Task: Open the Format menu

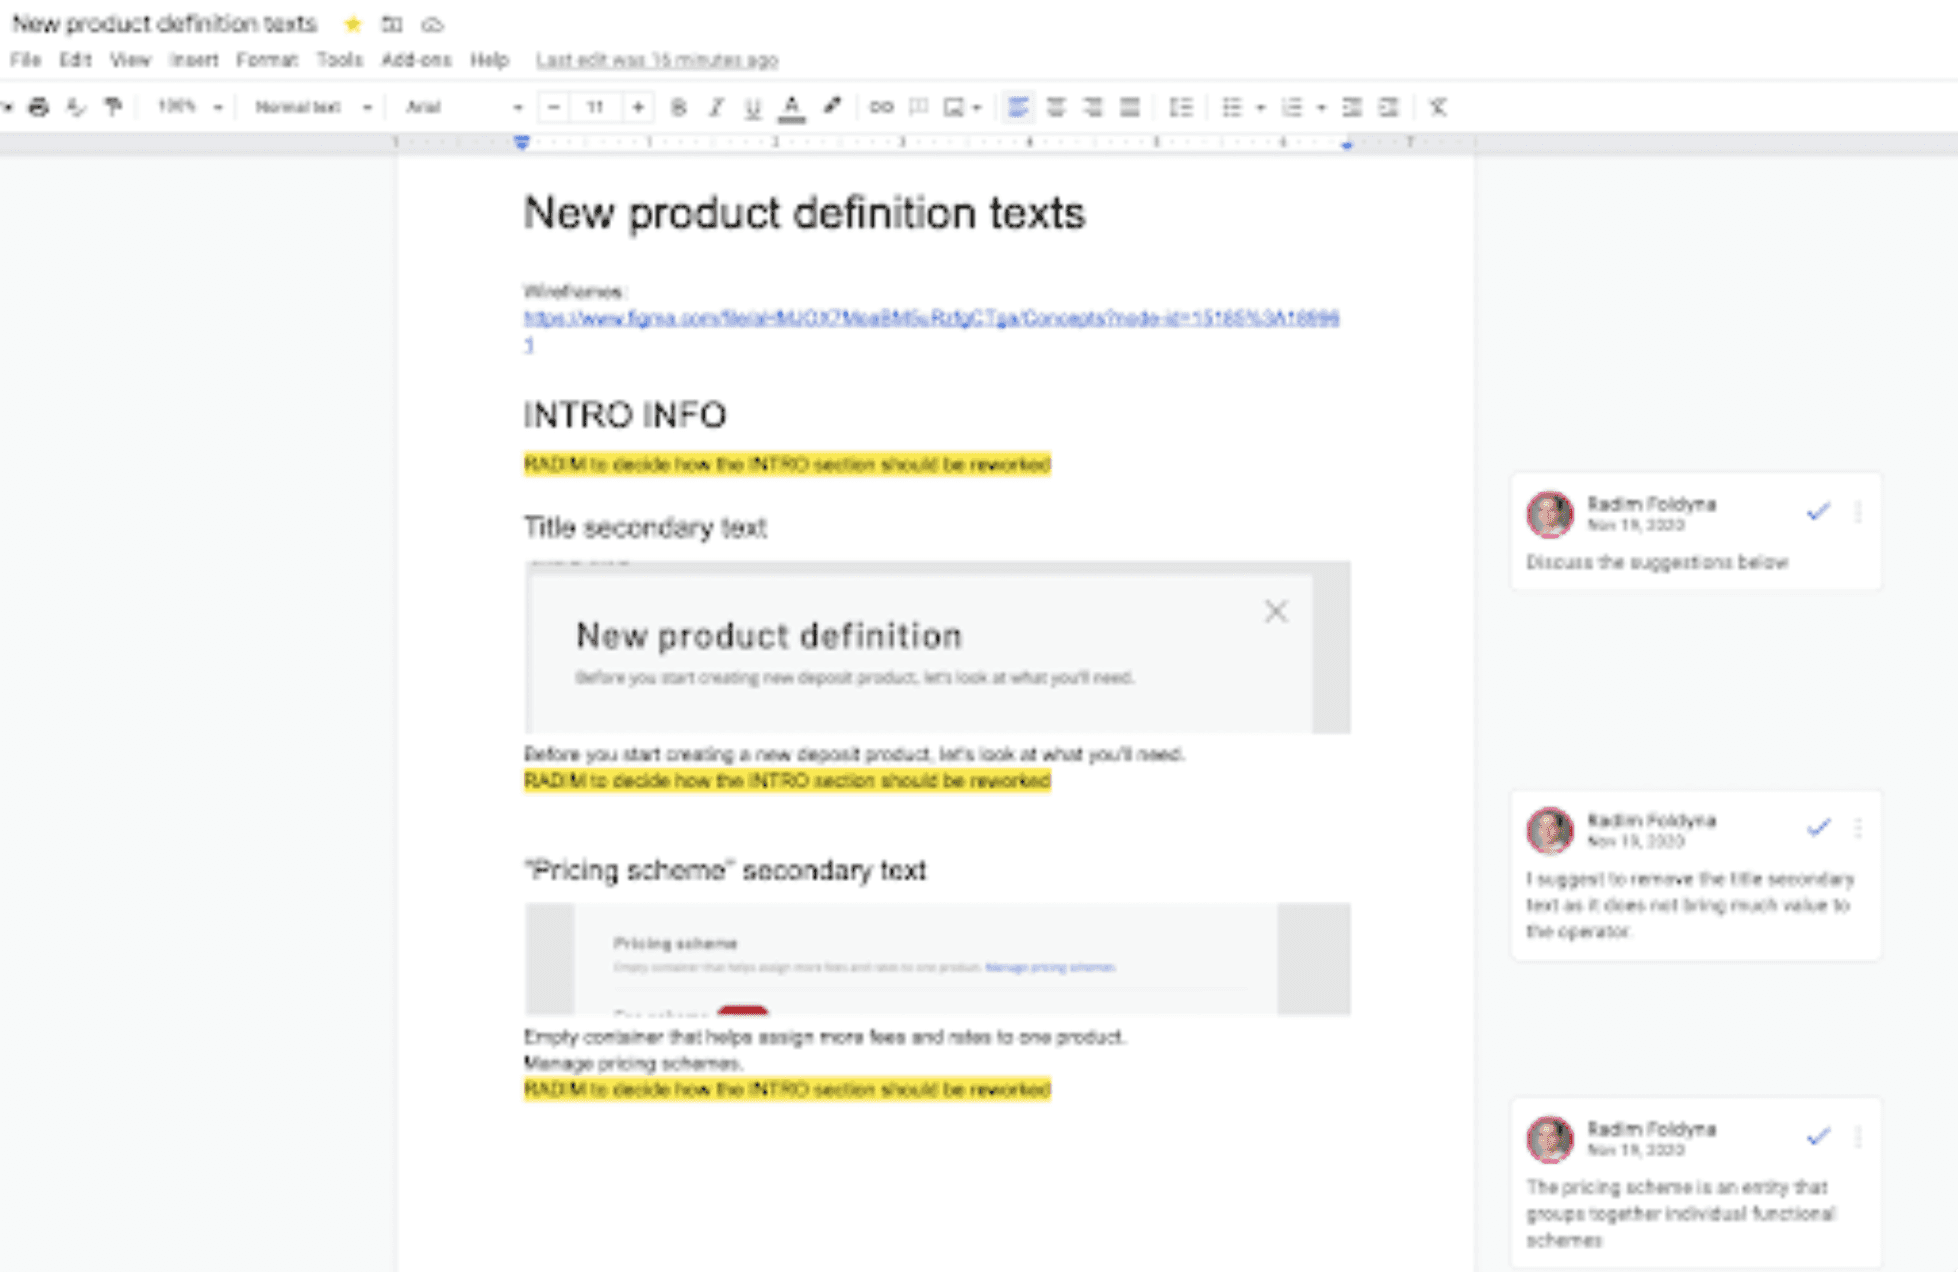Action: [267, 60]
